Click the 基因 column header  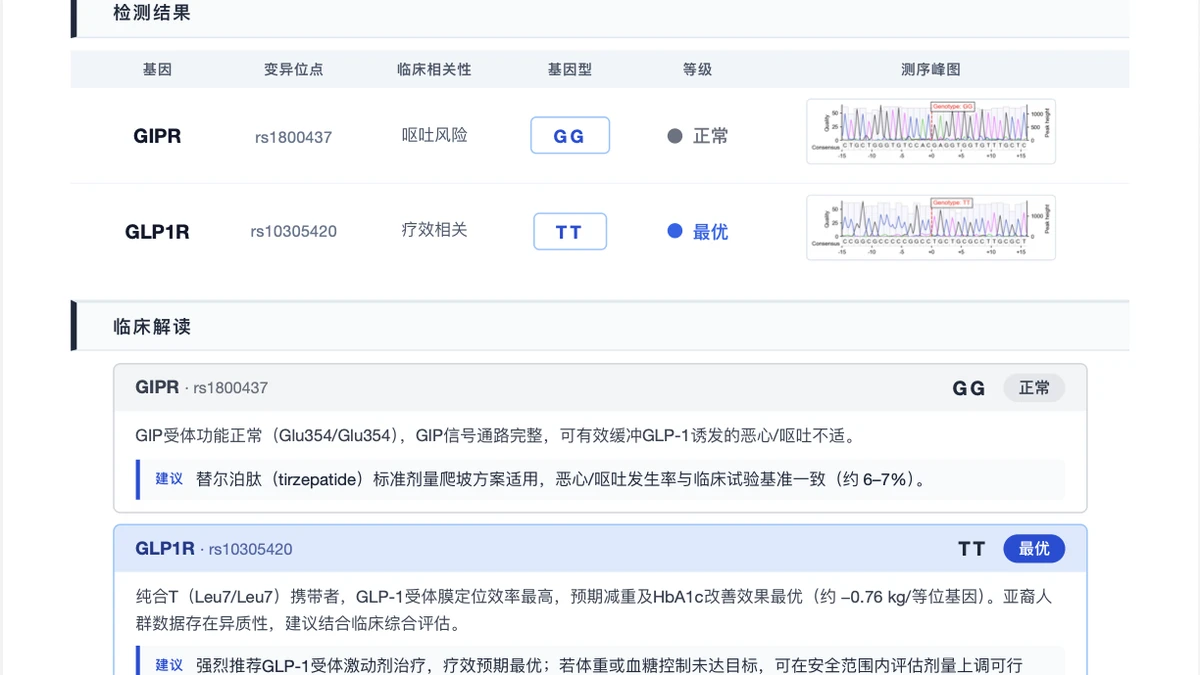(158, 70)
